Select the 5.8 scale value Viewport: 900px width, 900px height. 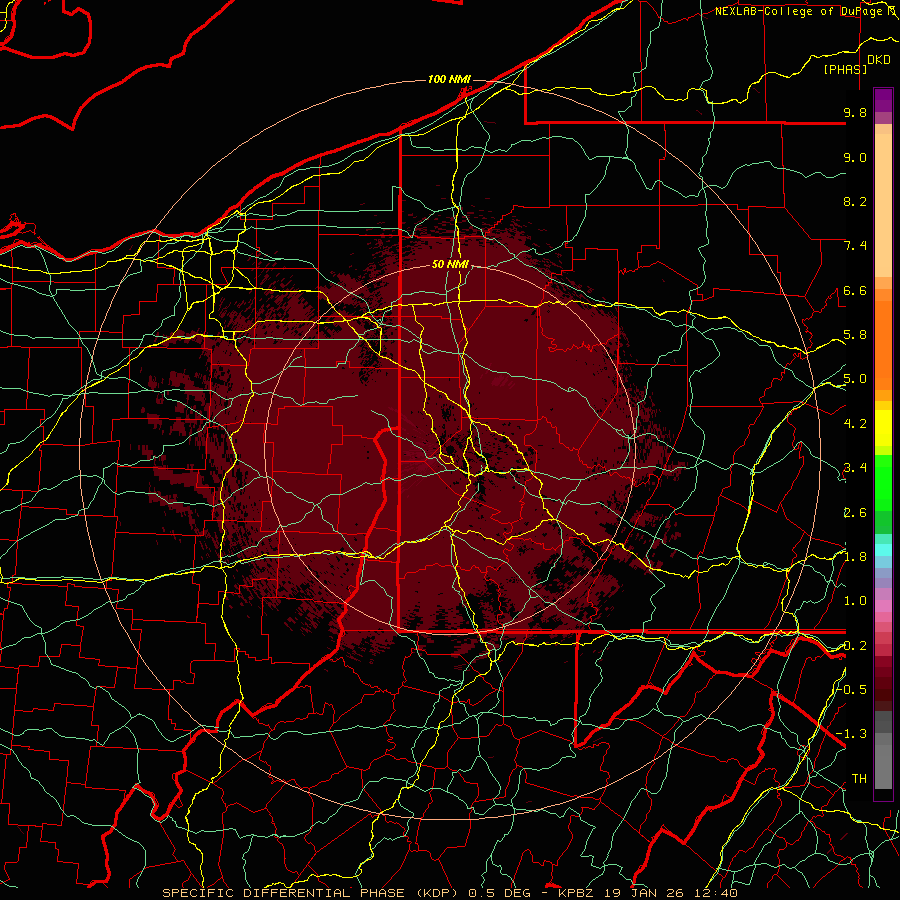(855, 335)
